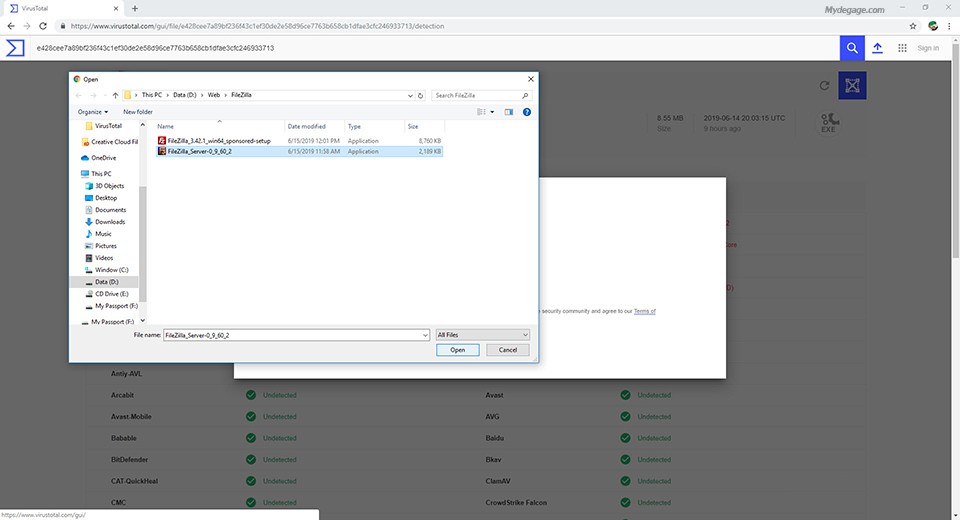Select FileZilla_Server-0_9_60_2 file icon
The height and width of the screenshot is (520, 960).
tap(162, 151)
